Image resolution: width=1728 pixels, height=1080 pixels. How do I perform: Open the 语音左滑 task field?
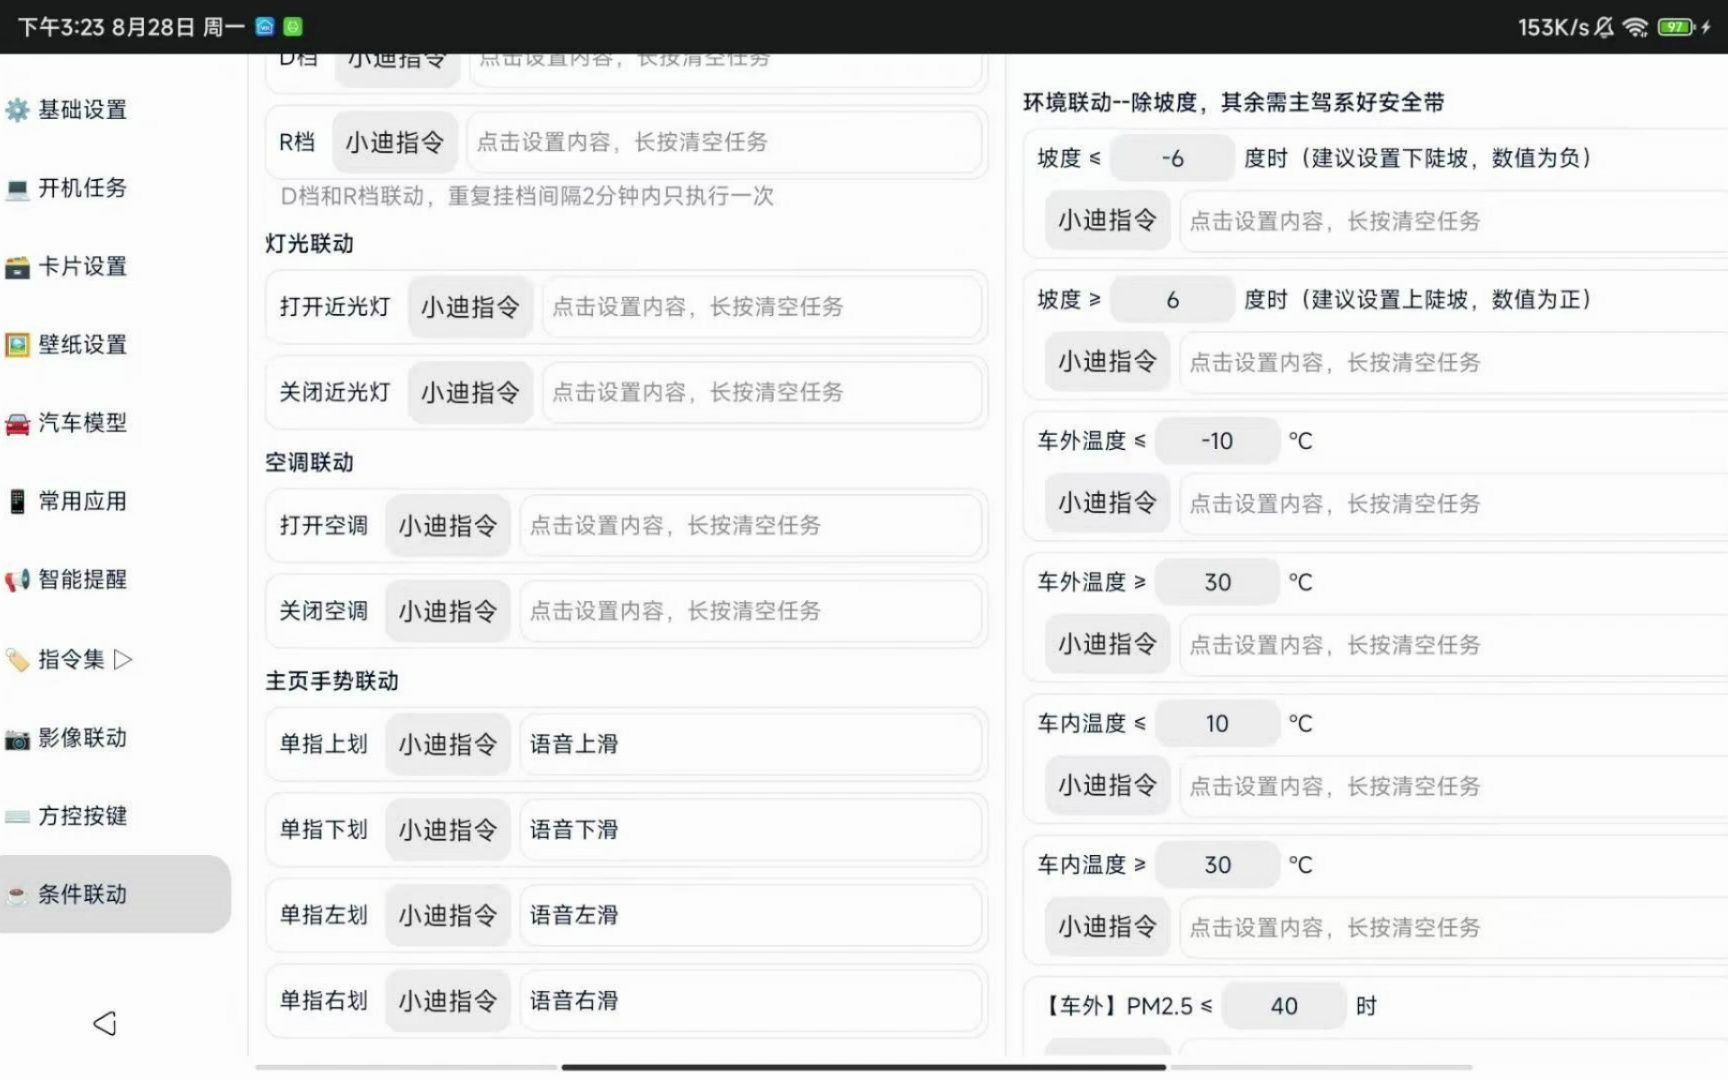coord(751,915)
